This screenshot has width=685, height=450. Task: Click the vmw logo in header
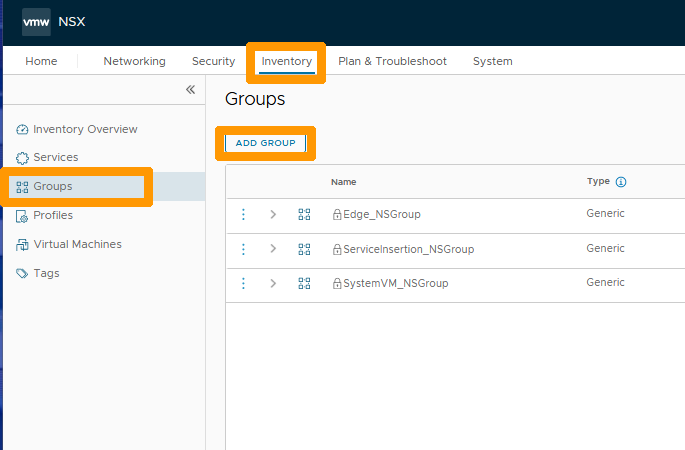tap(36, 22)
